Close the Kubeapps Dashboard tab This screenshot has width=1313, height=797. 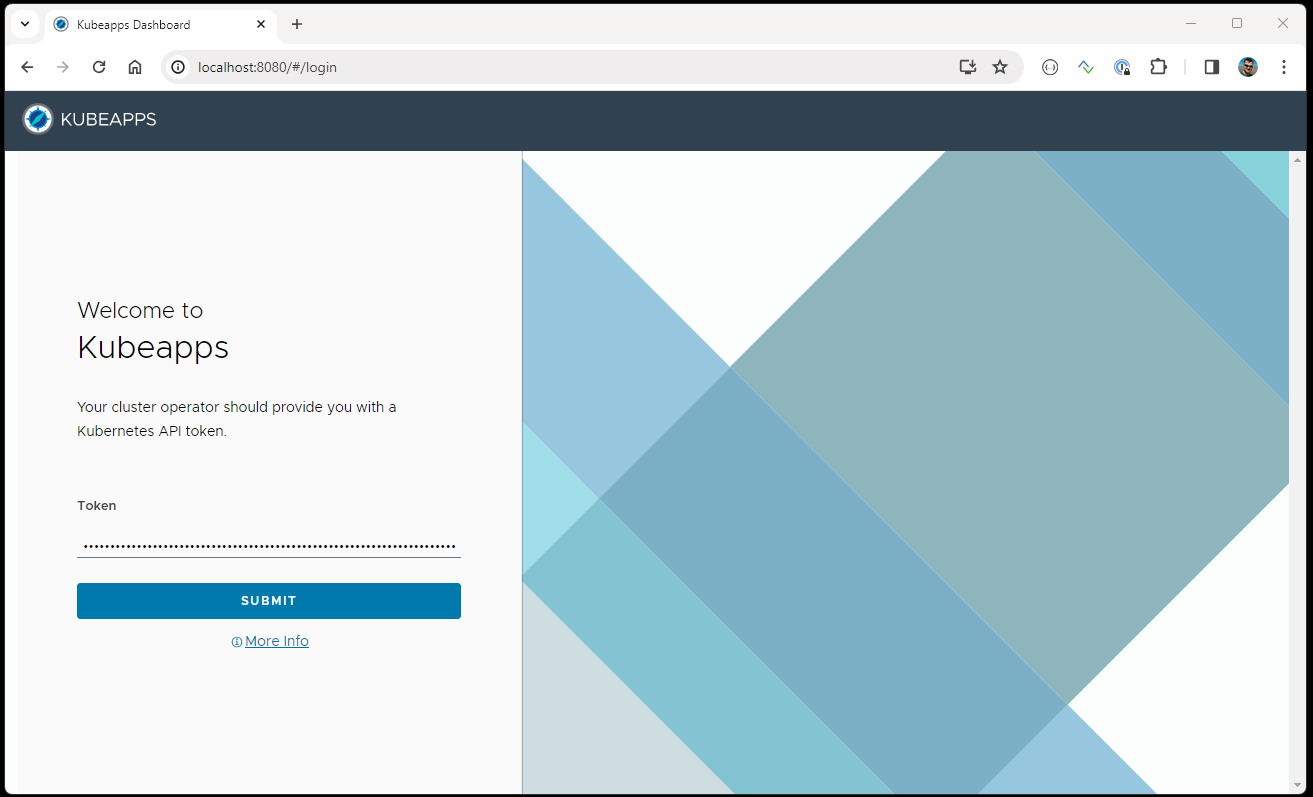coord(261,24)
